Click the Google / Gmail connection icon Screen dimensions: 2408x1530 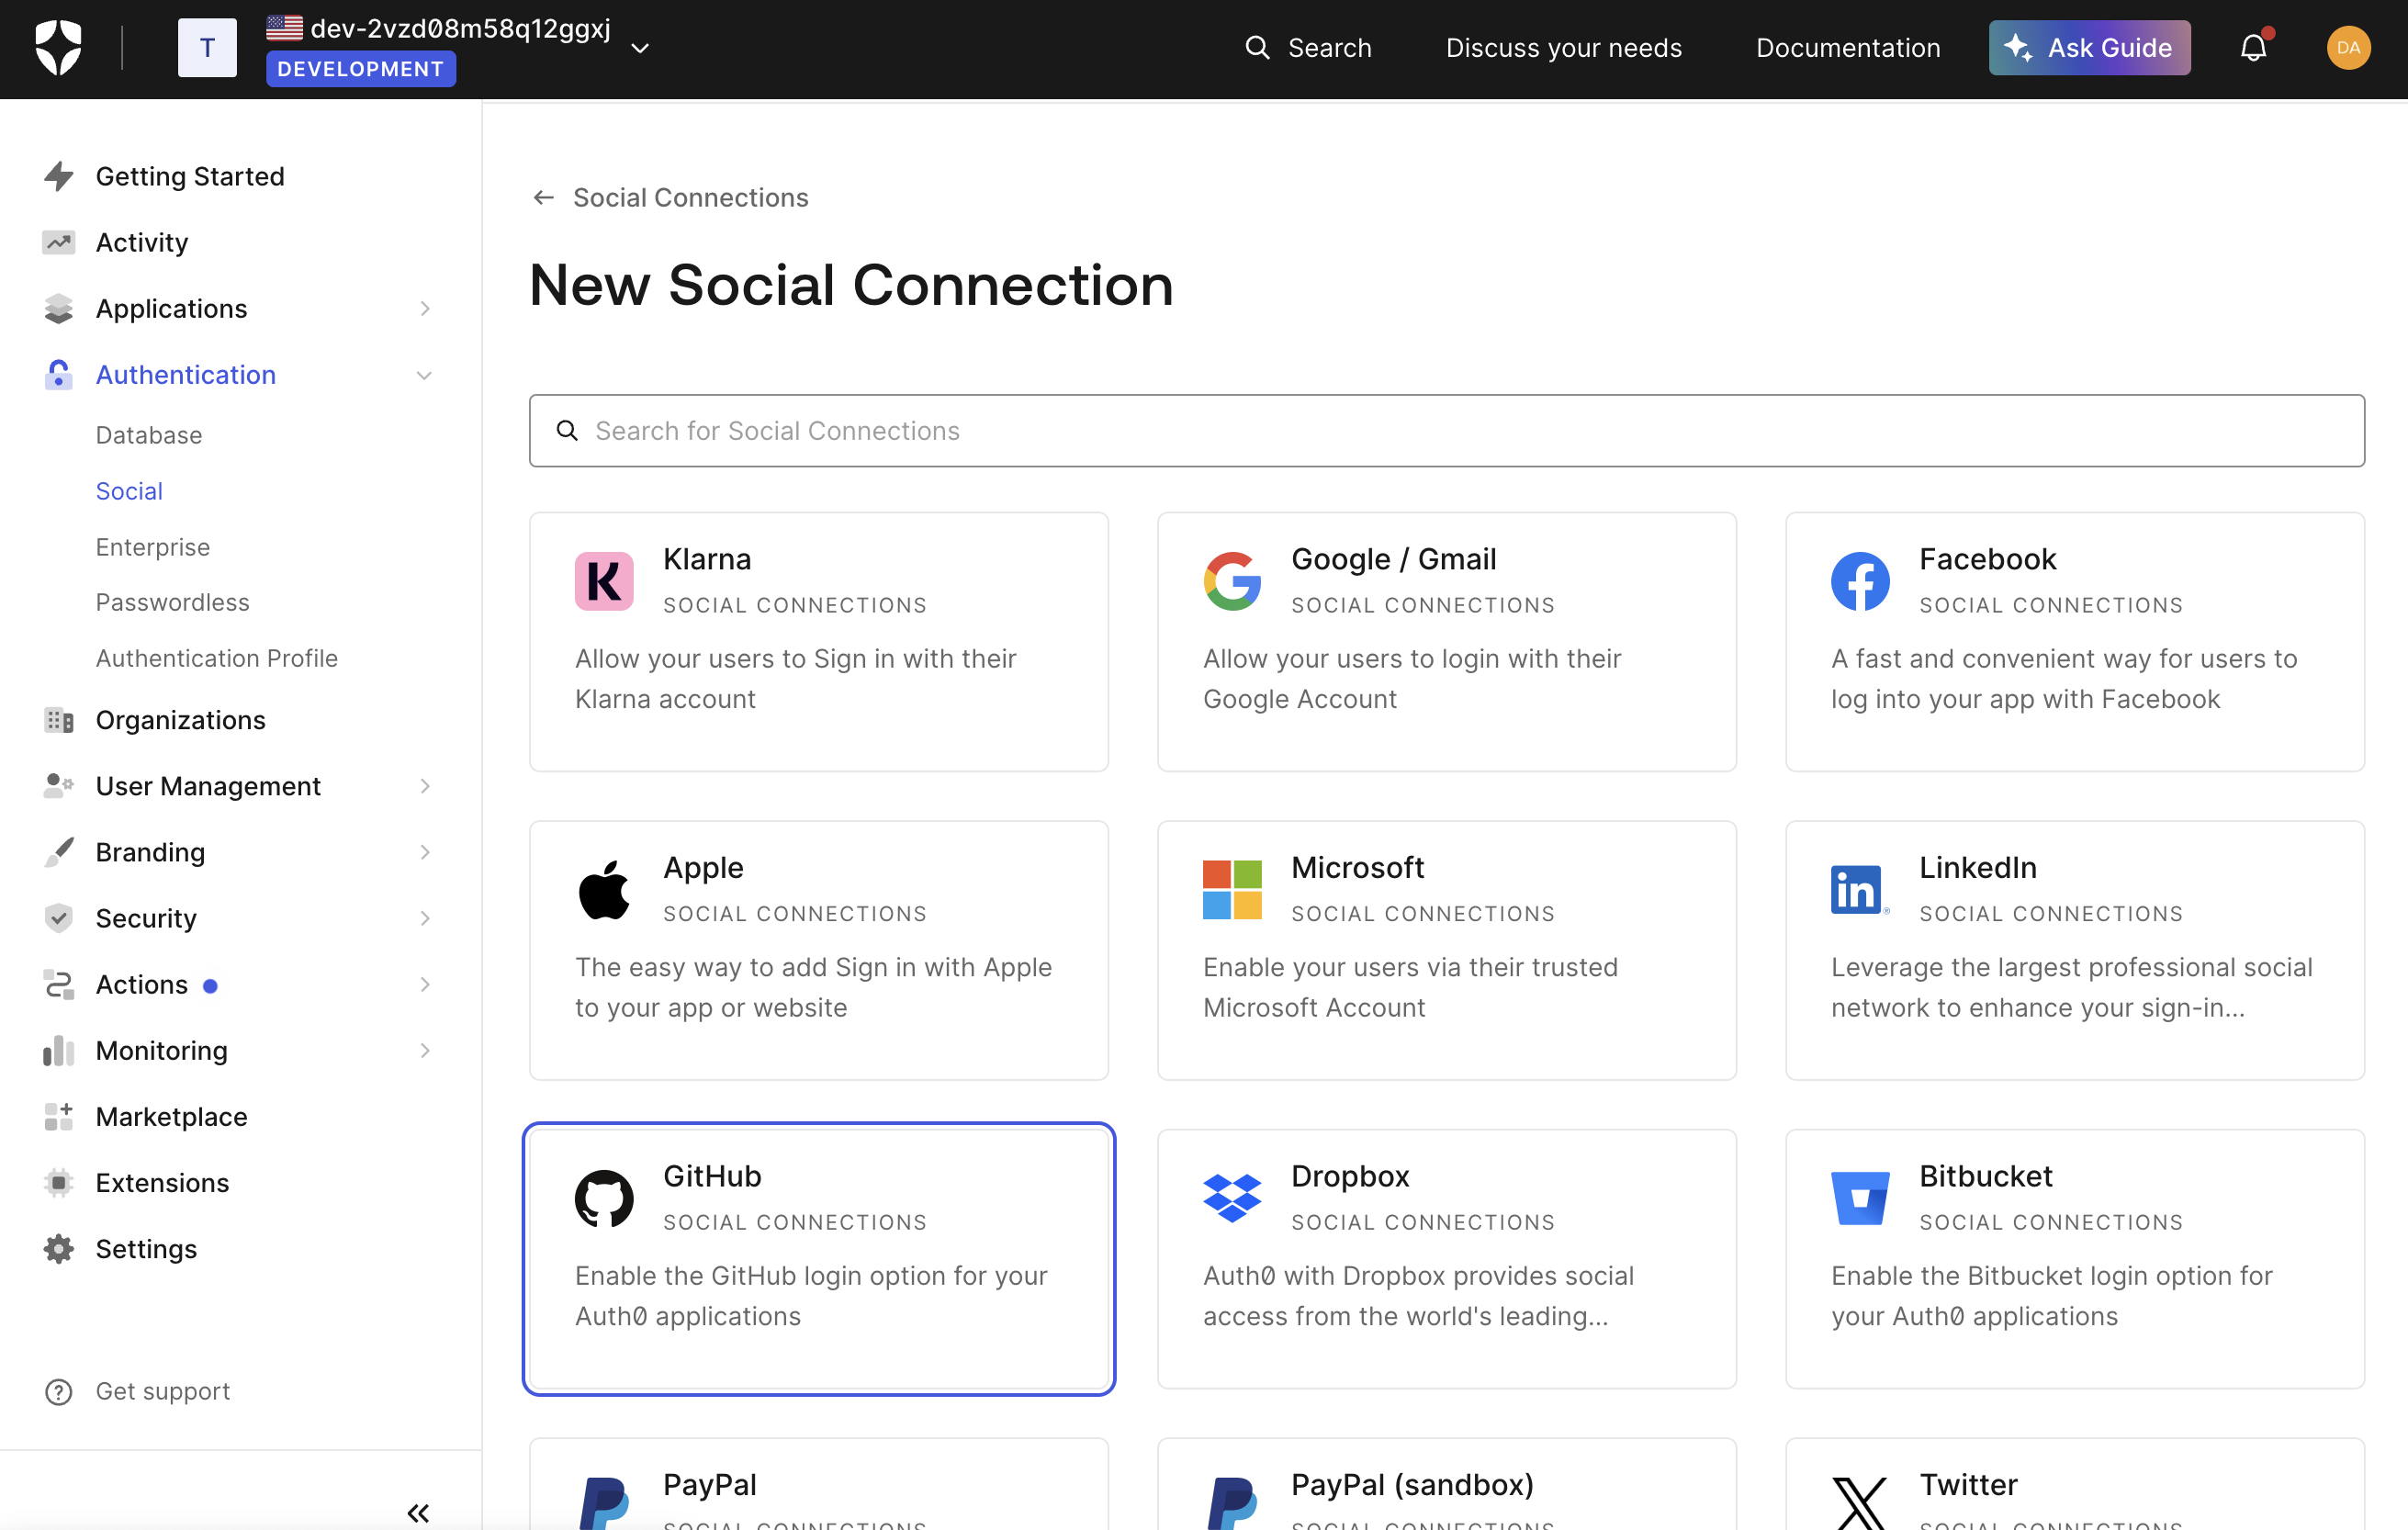tap(1232, 578)
